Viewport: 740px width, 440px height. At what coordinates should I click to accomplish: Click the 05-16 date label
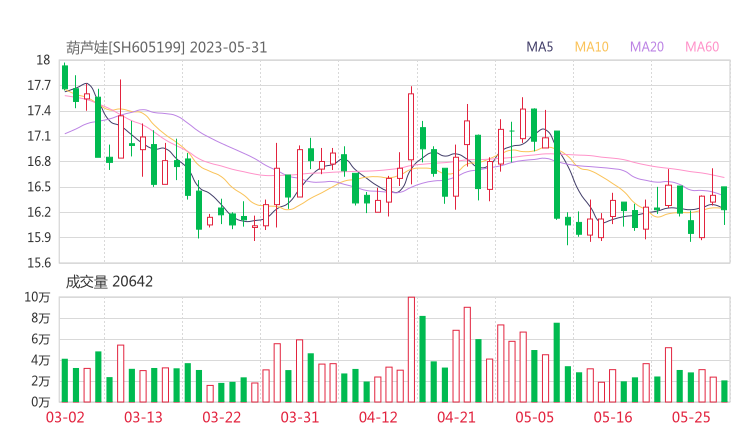coord(613,417)
